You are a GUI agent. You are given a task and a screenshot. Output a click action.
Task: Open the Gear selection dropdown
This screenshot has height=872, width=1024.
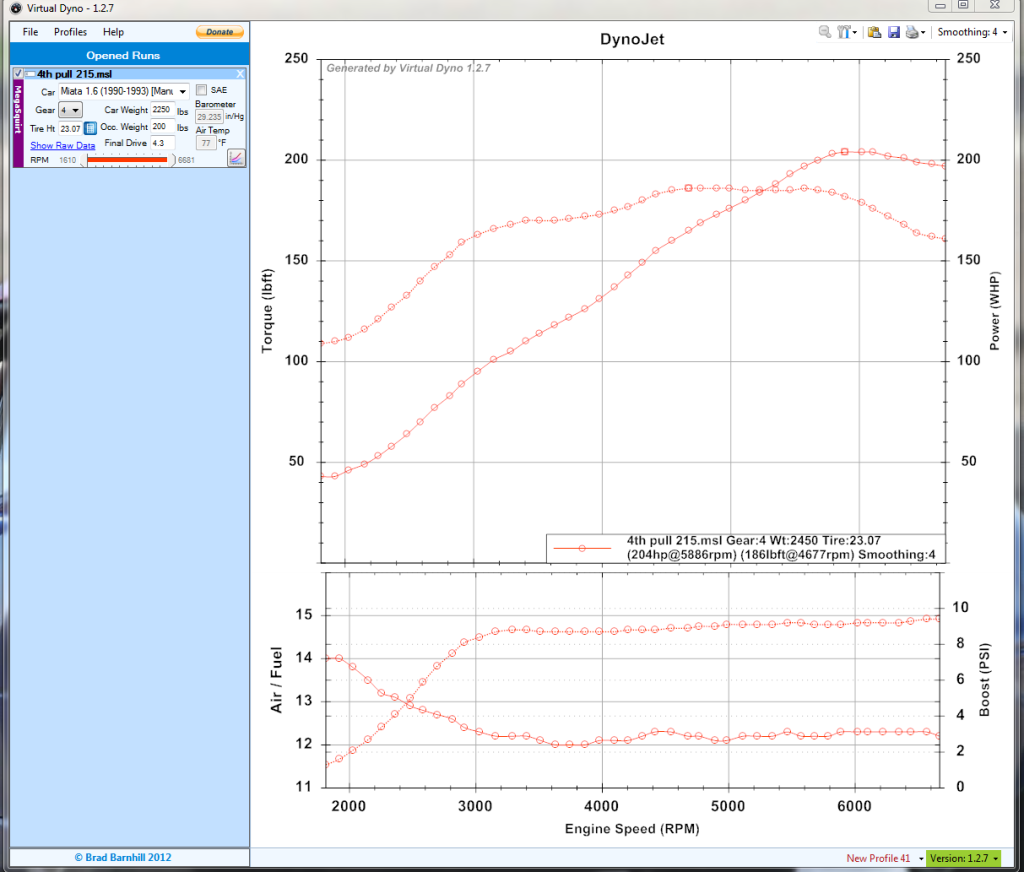[71, 110]
